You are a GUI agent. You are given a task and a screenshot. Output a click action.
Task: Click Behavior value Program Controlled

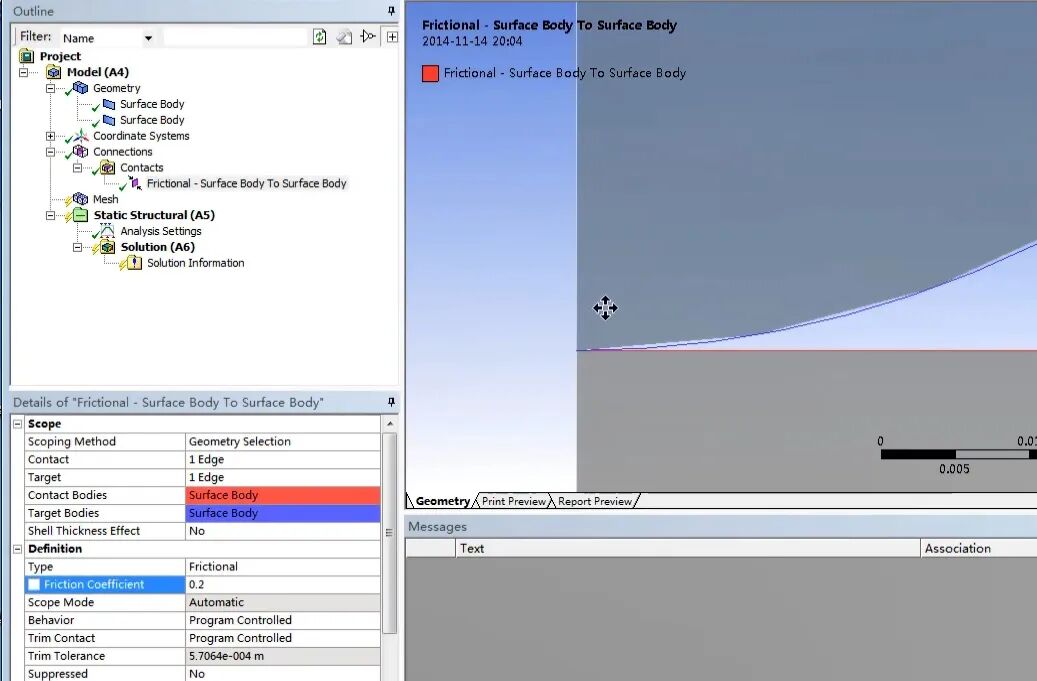[283, 620]
